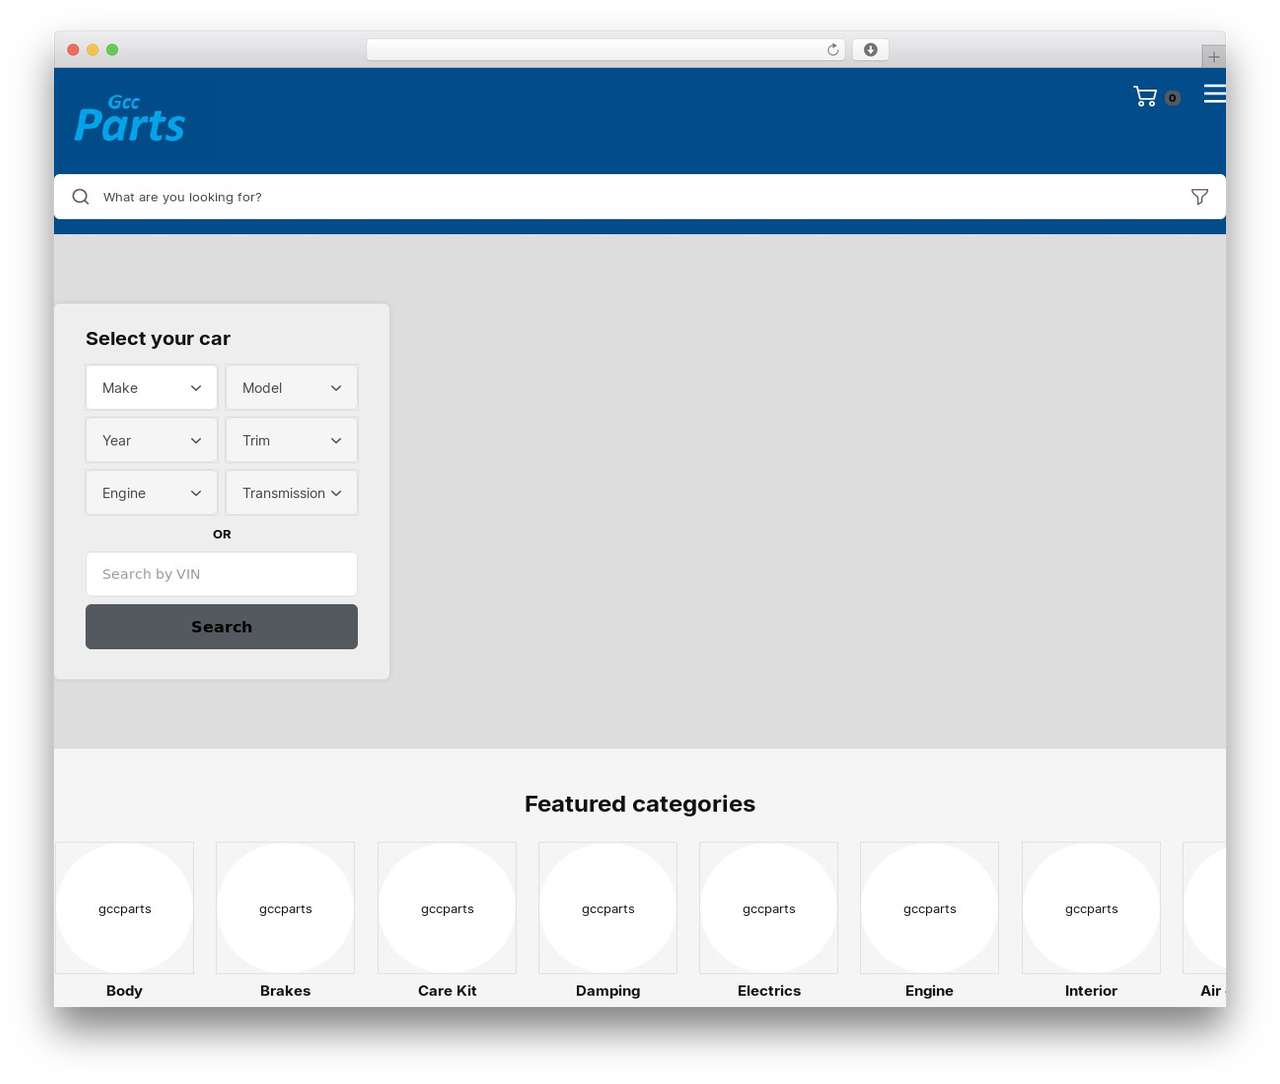This screenshot has width=1280, height=1084.
Task: Click the cart item count badge
Action: point(1172,98)
